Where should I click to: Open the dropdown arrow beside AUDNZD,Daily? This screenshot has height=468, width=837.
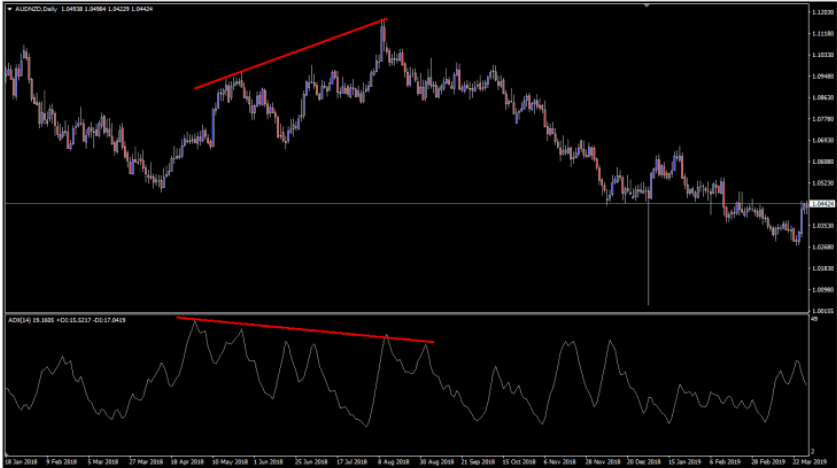[x=10, y=9]
